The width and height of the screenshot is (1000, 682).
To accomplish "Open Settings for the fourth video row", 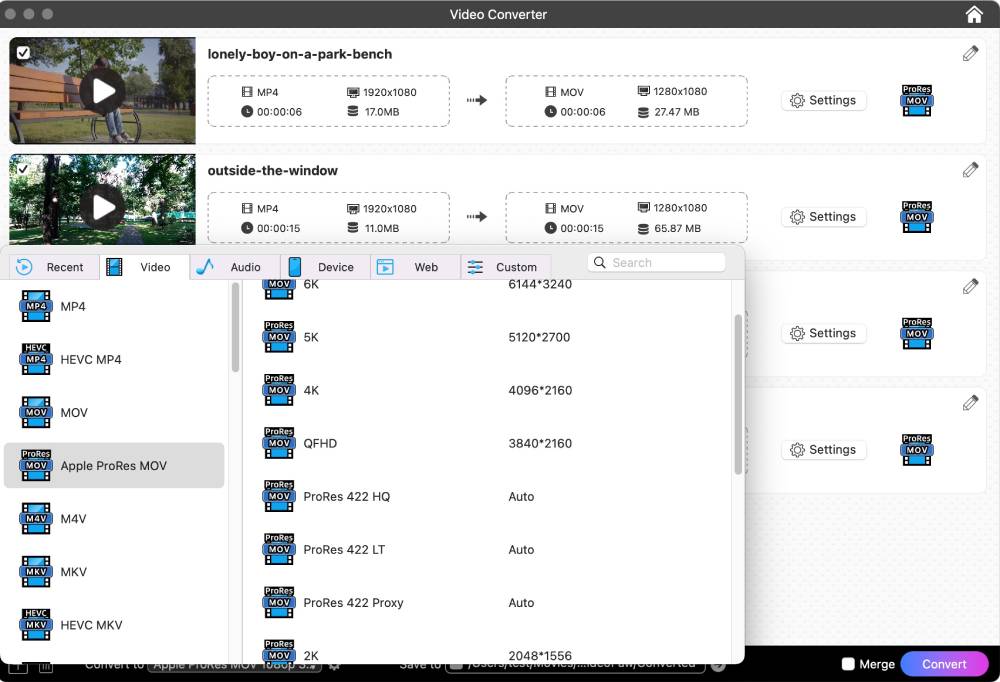I will [x=823, y=449].
